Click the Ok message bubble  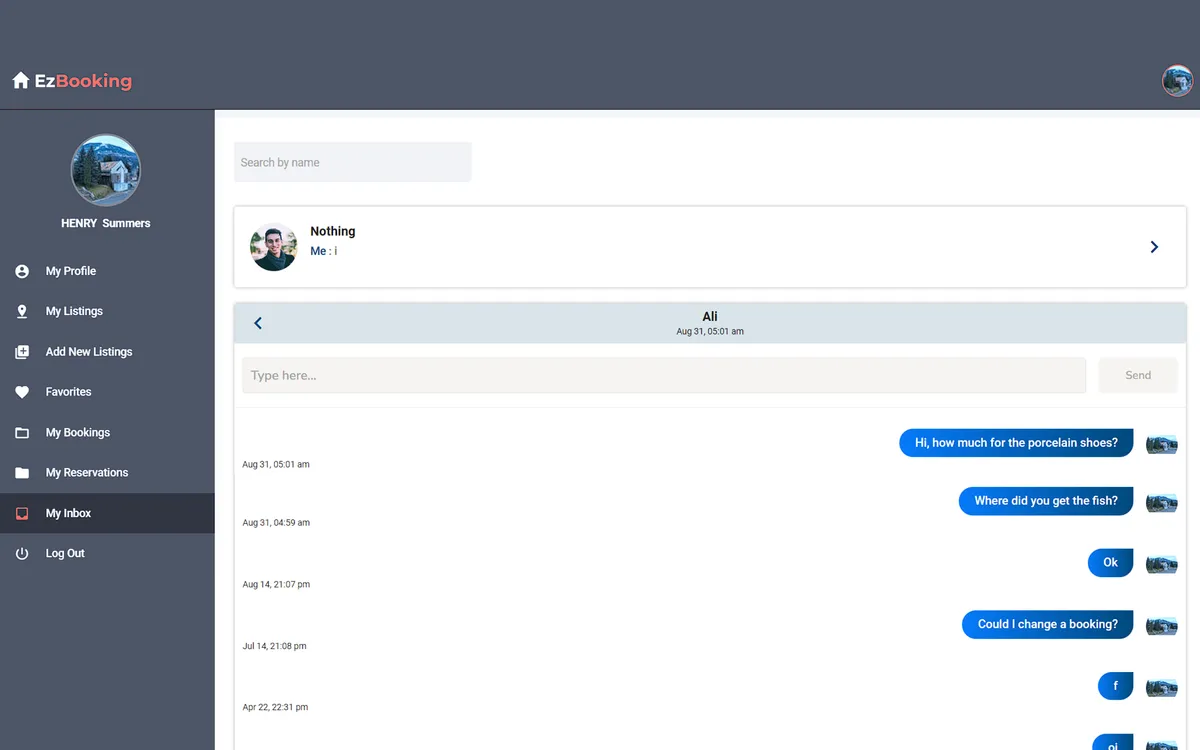[1110, 563]
